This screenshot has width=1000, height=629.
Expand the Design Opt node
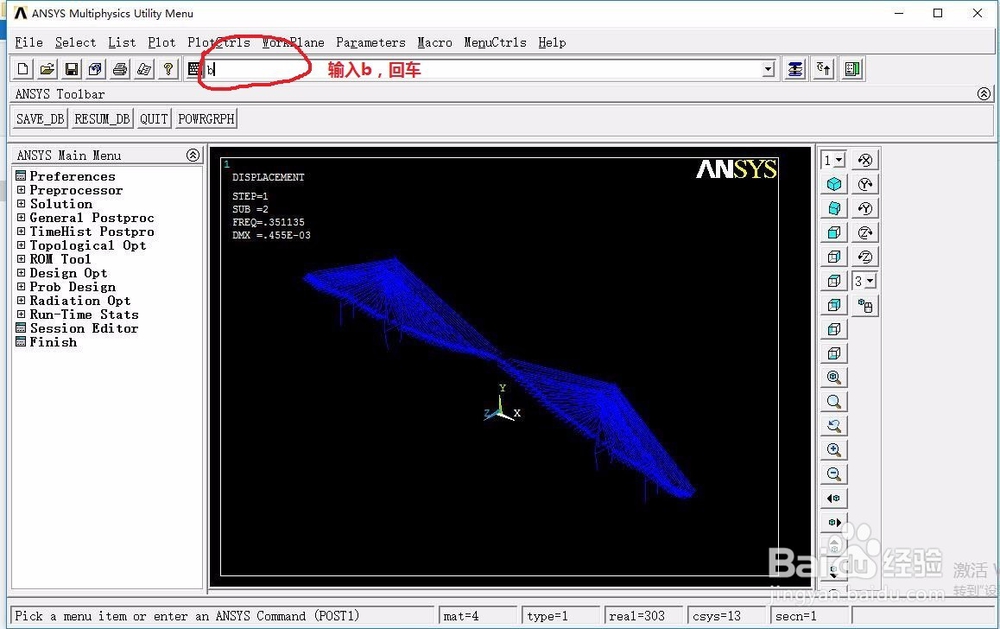click(21, 272)
